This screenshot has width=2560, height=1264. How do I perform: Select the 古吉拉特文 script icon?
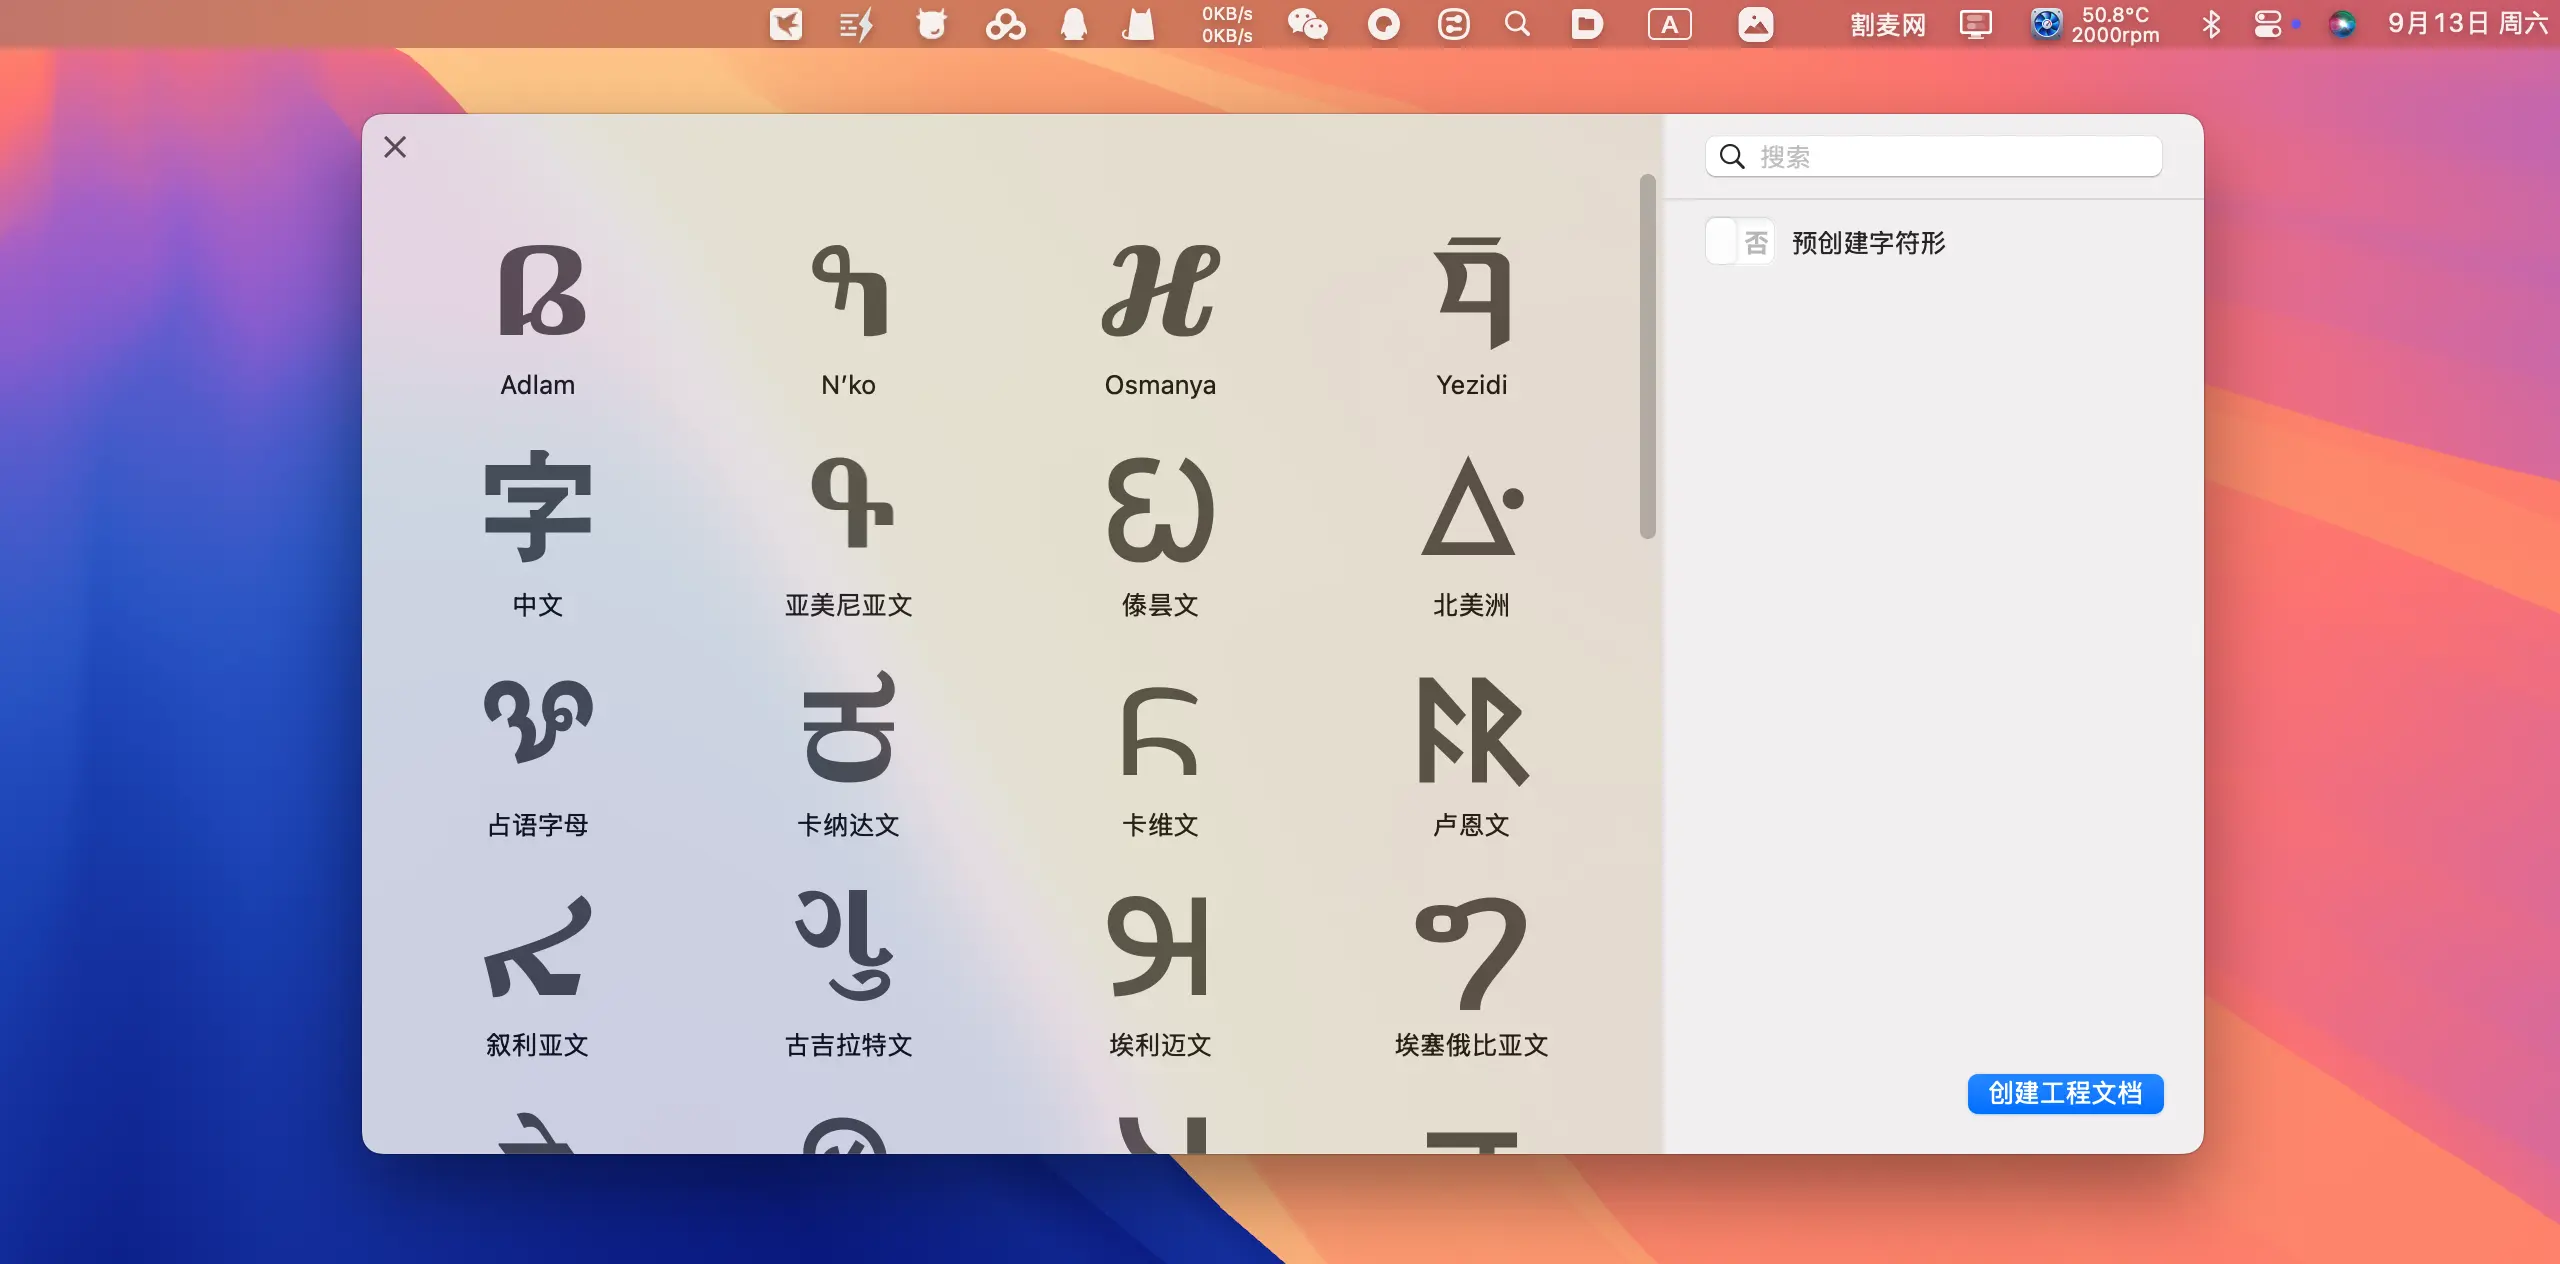coord(848,946)
